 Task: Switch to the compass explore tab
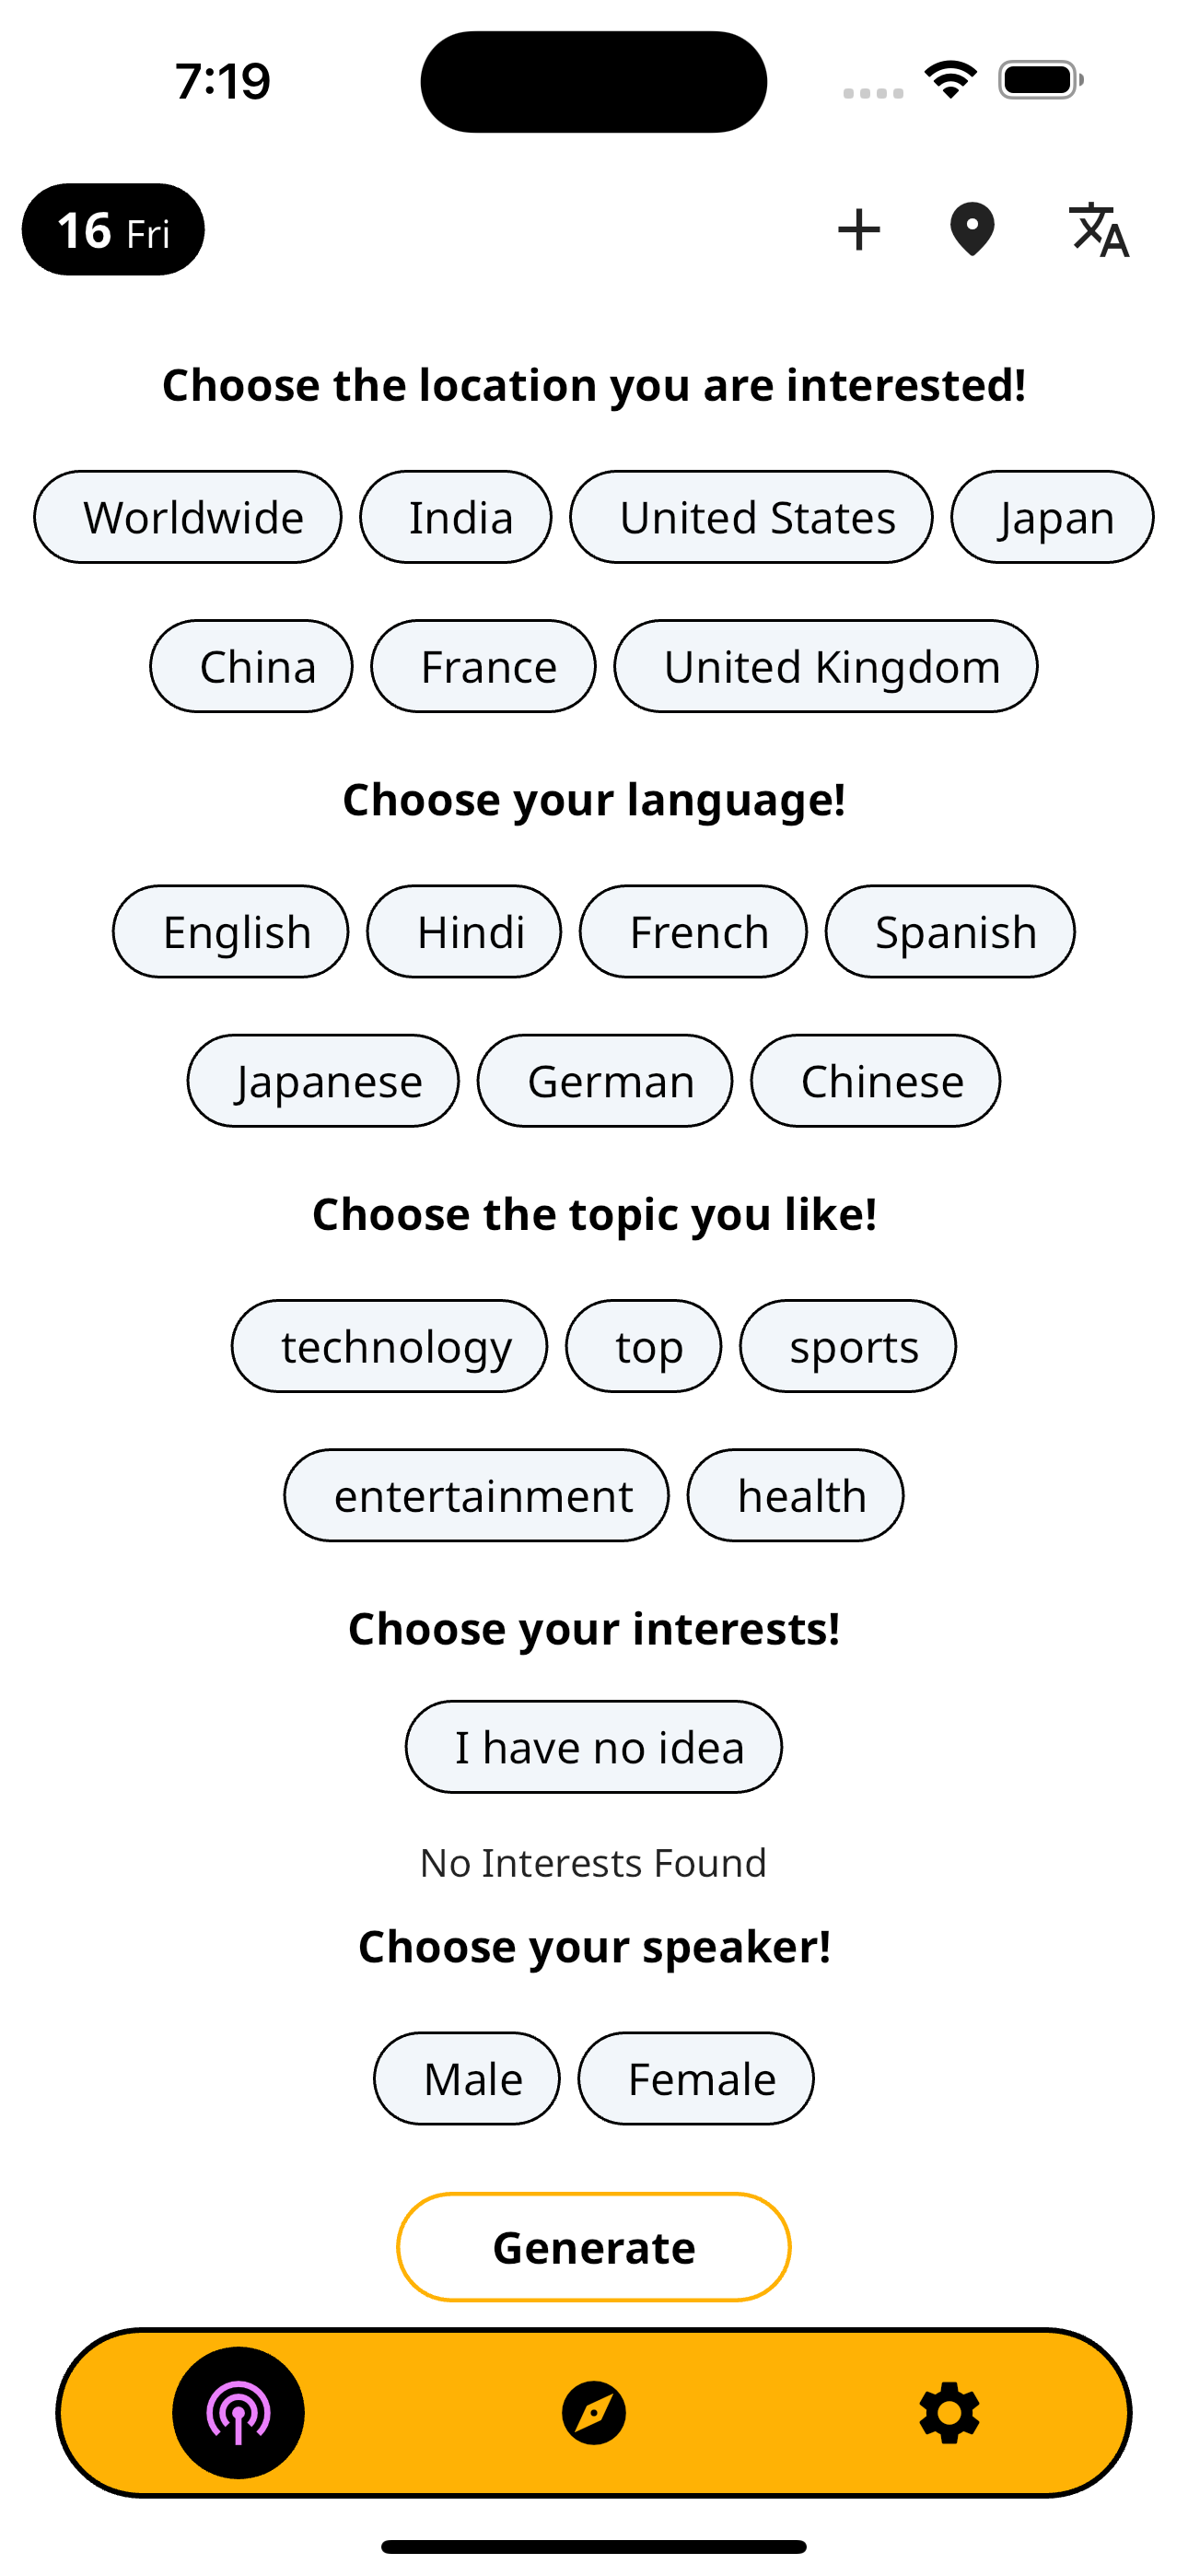tap(594, 2412)
